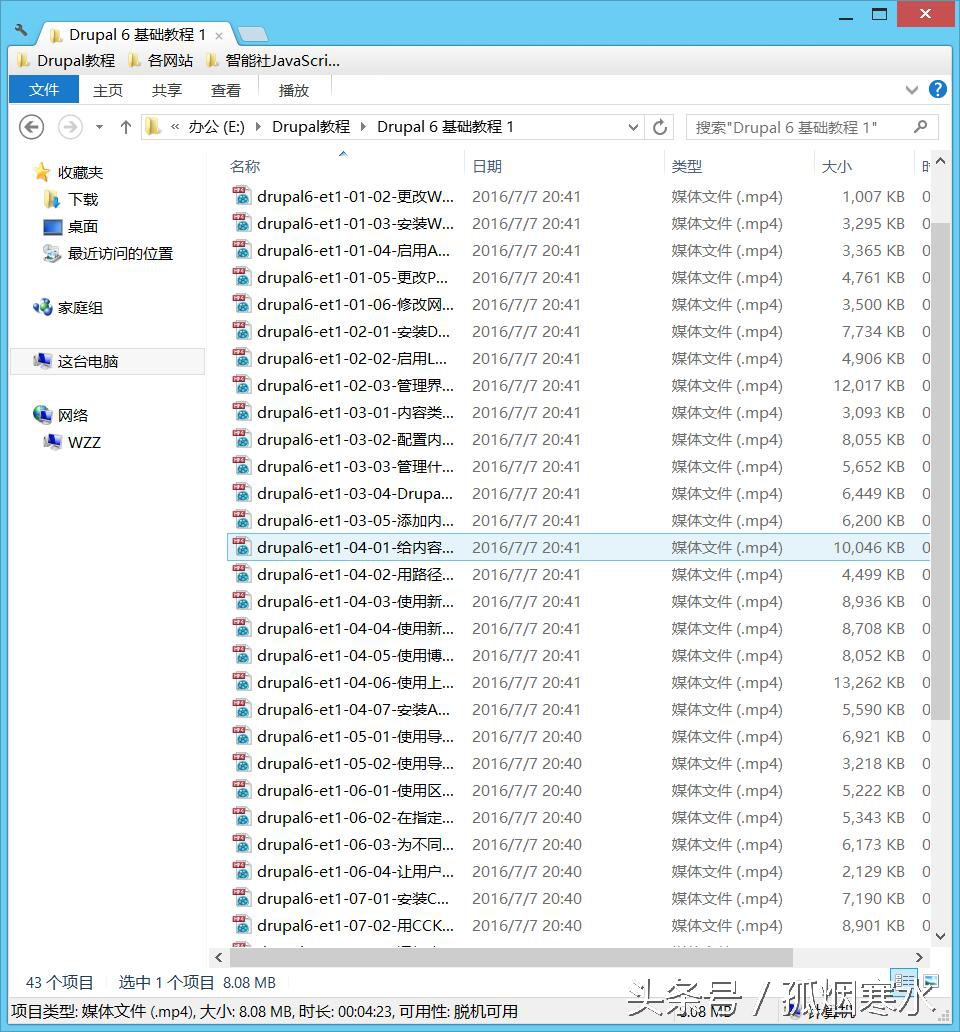
Task: Select the mp4 icon of drupal6-et1-06-01 file
Action: (241, 790)
